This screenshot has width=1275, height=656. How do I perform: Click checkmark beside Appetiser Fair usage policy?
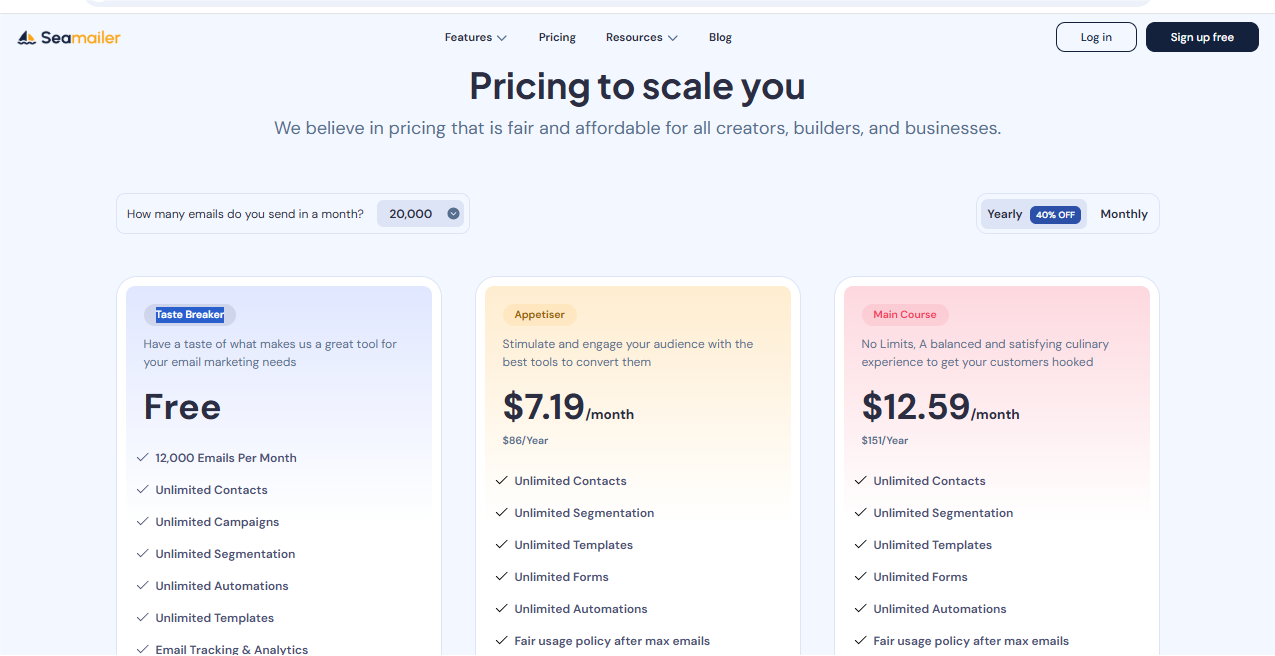click(x=502, y=641)
